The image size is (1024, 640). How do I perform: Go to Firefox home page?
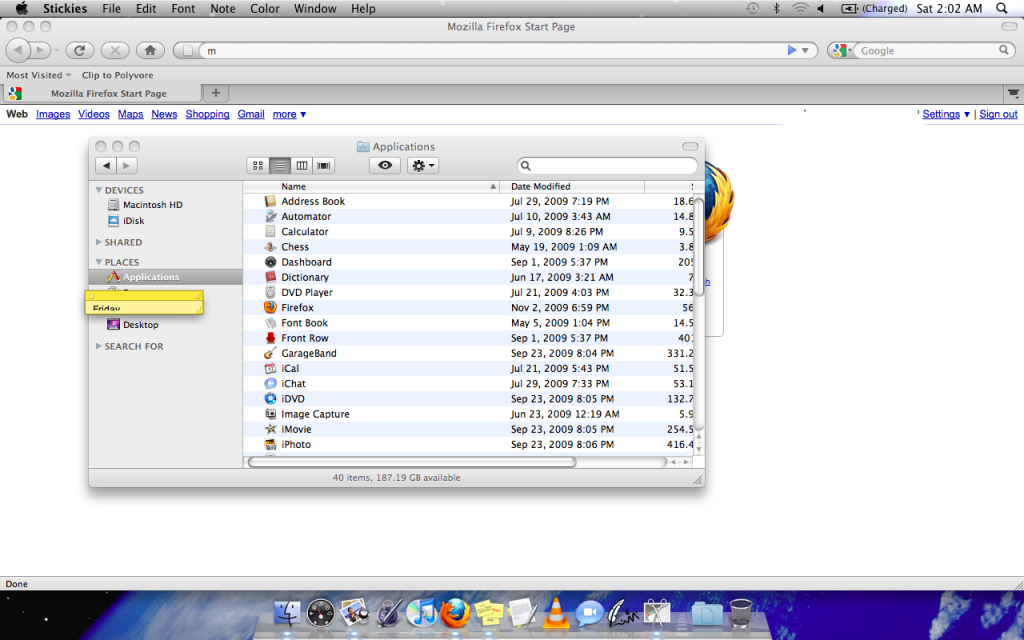coord(150,50)
